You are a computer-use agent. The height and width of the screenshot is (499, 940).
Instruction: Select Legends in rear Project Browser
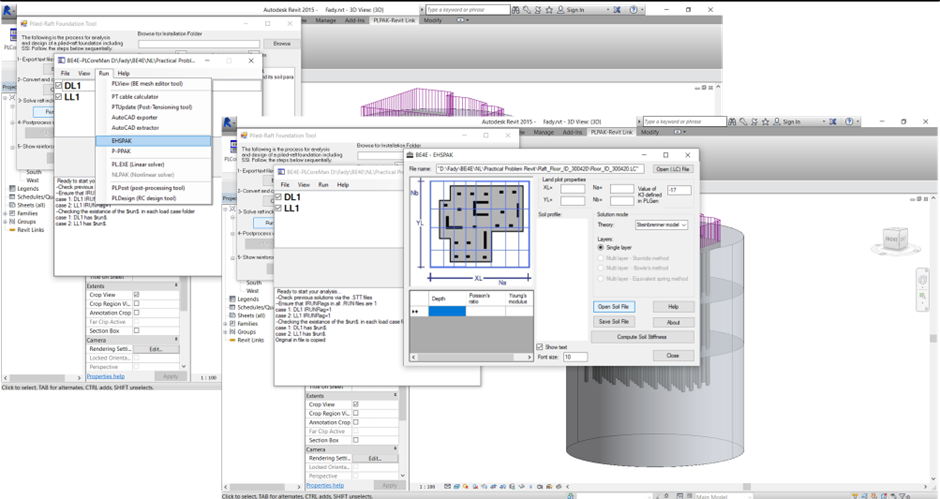click(28, 188)
